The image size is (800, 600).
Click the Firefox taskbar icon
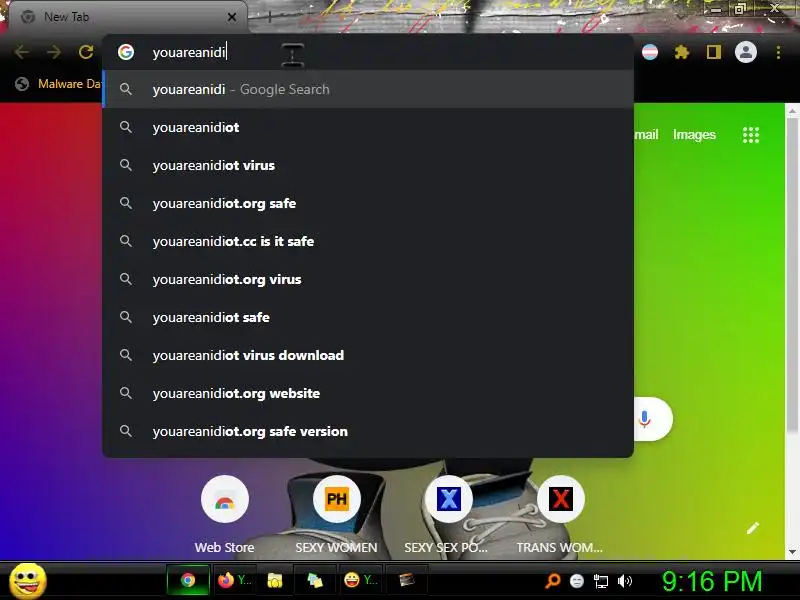[234, 580]
